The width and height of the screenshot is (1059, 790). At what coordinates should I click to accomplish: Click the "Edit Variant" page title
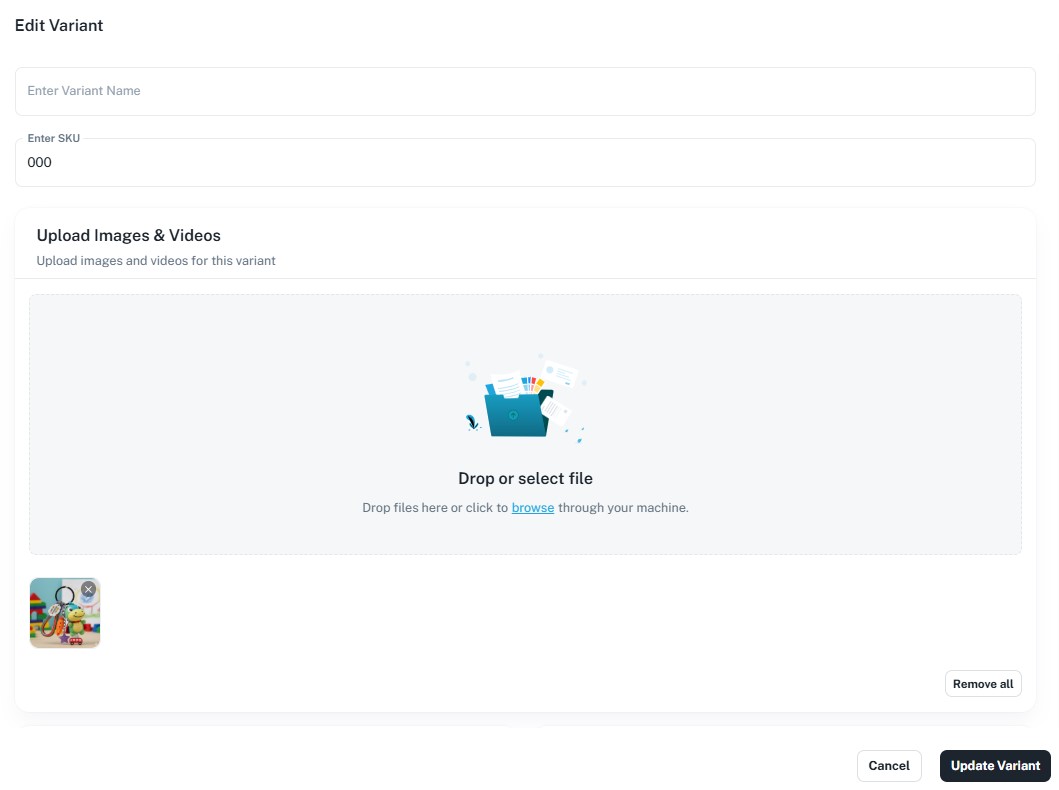pyautogui.click(x=59, y=26)
